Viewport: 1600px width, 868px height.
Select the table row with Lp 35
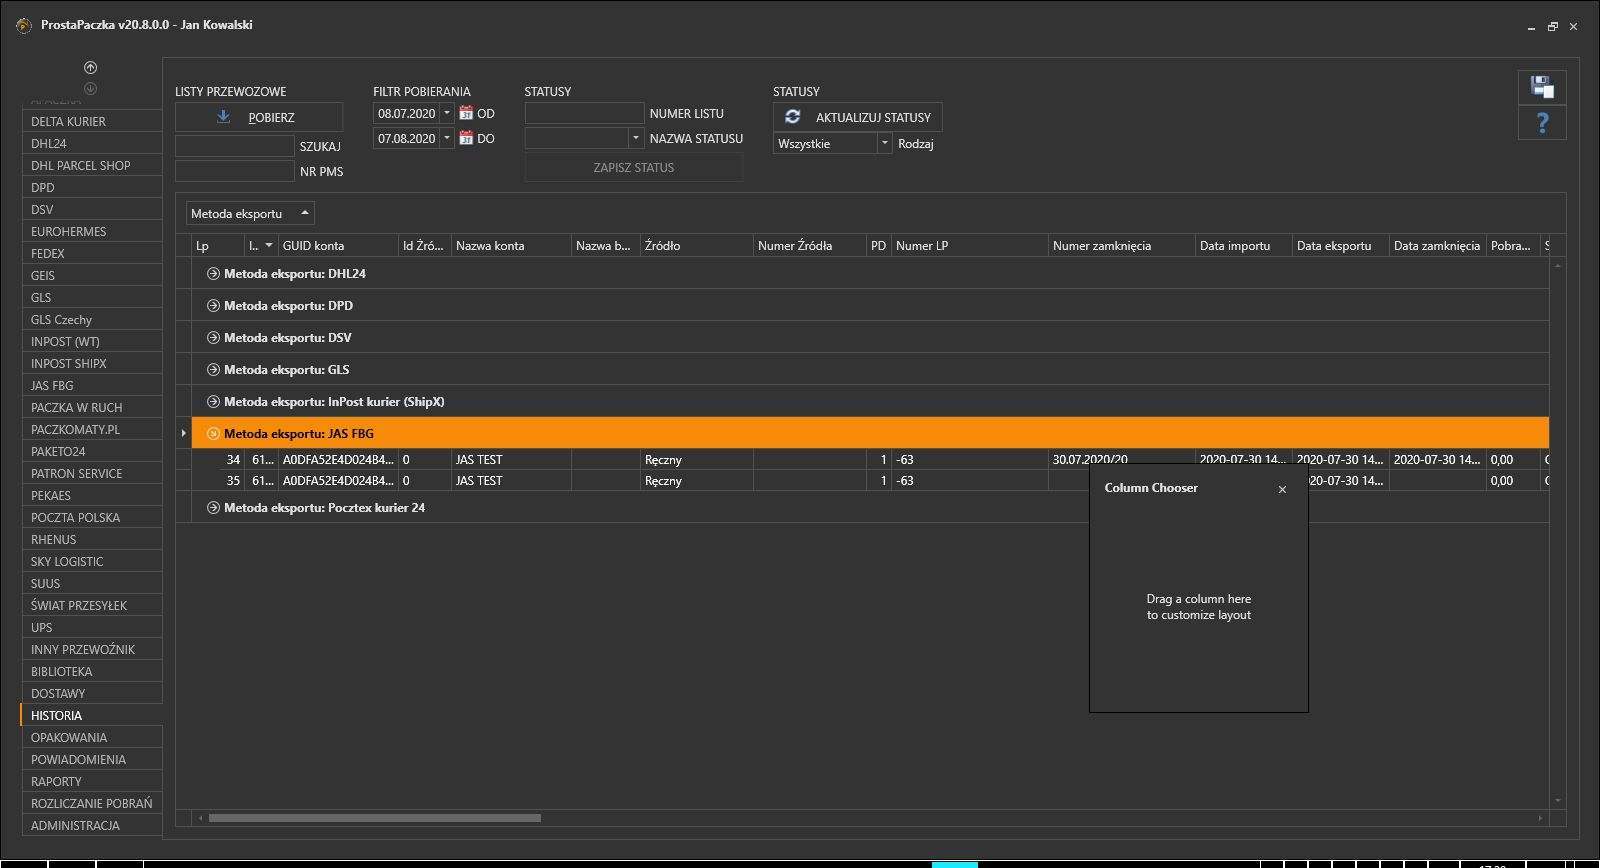coord(870,481)
